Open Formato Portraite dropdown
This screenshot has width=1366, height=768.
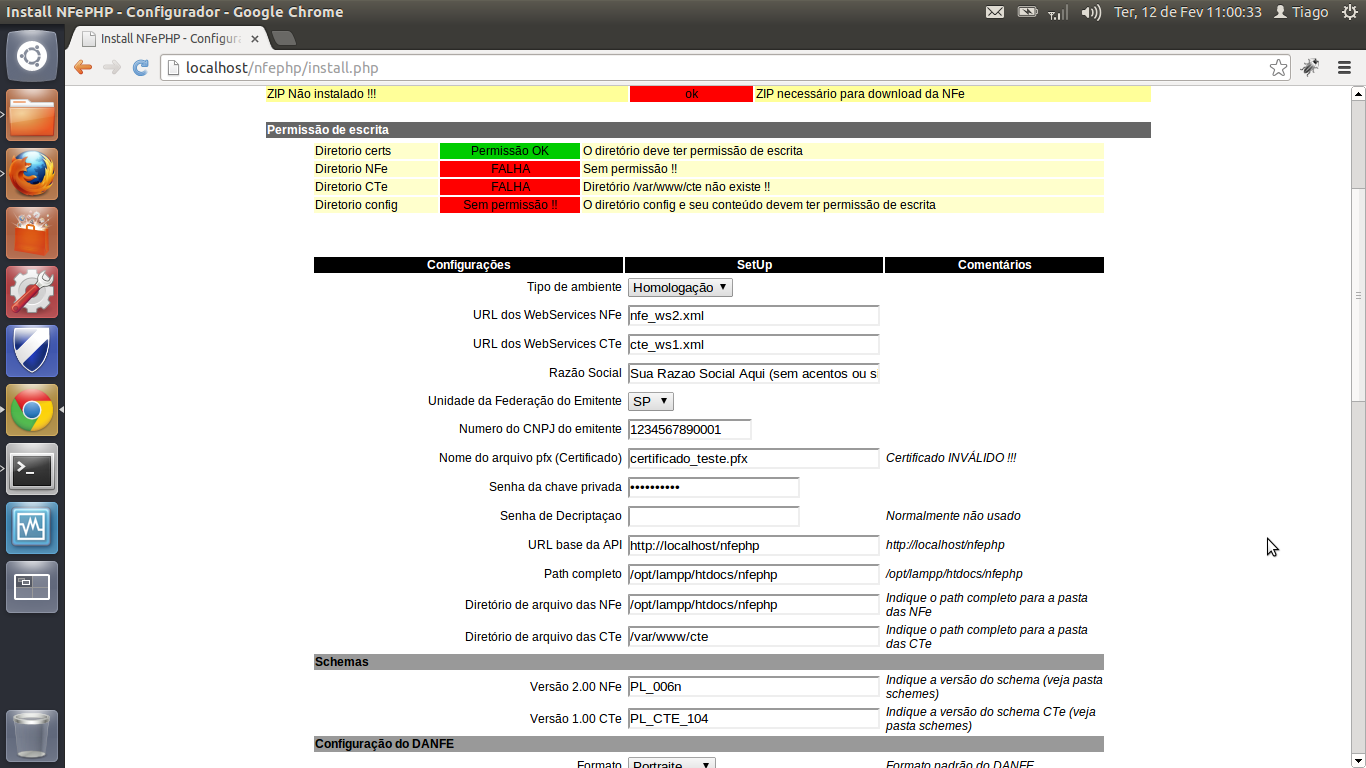pyautogui.click(x=672, y=763)
